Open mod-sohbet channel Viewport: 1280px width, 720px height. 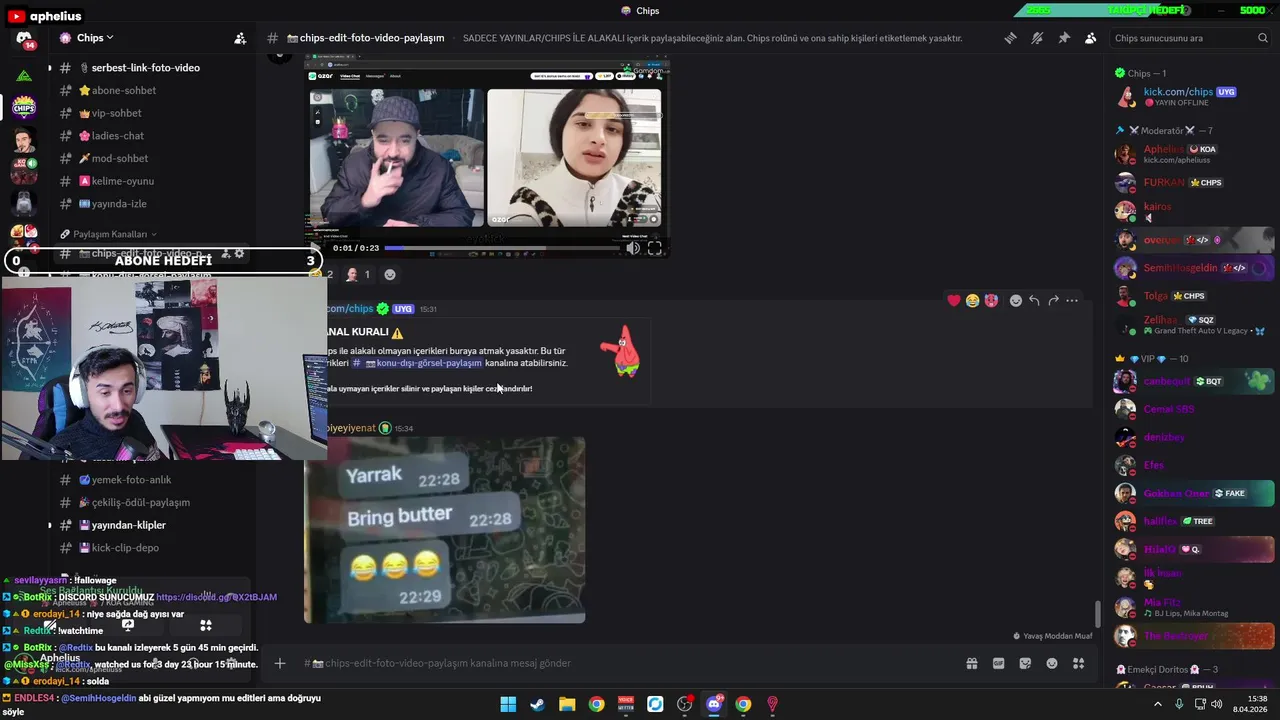coord(120,158)
